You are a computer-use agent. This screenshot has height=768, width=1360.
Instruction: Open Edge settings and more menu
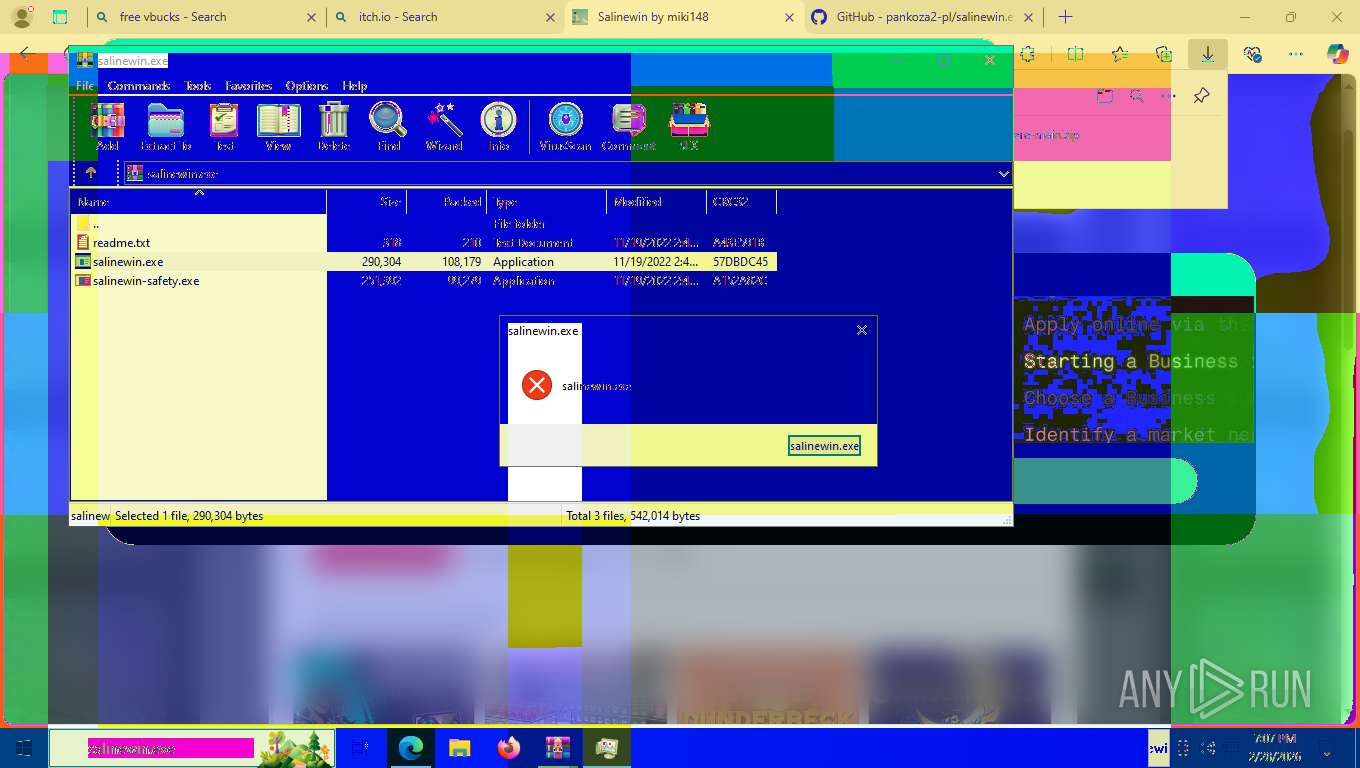tap(1296, 54)
